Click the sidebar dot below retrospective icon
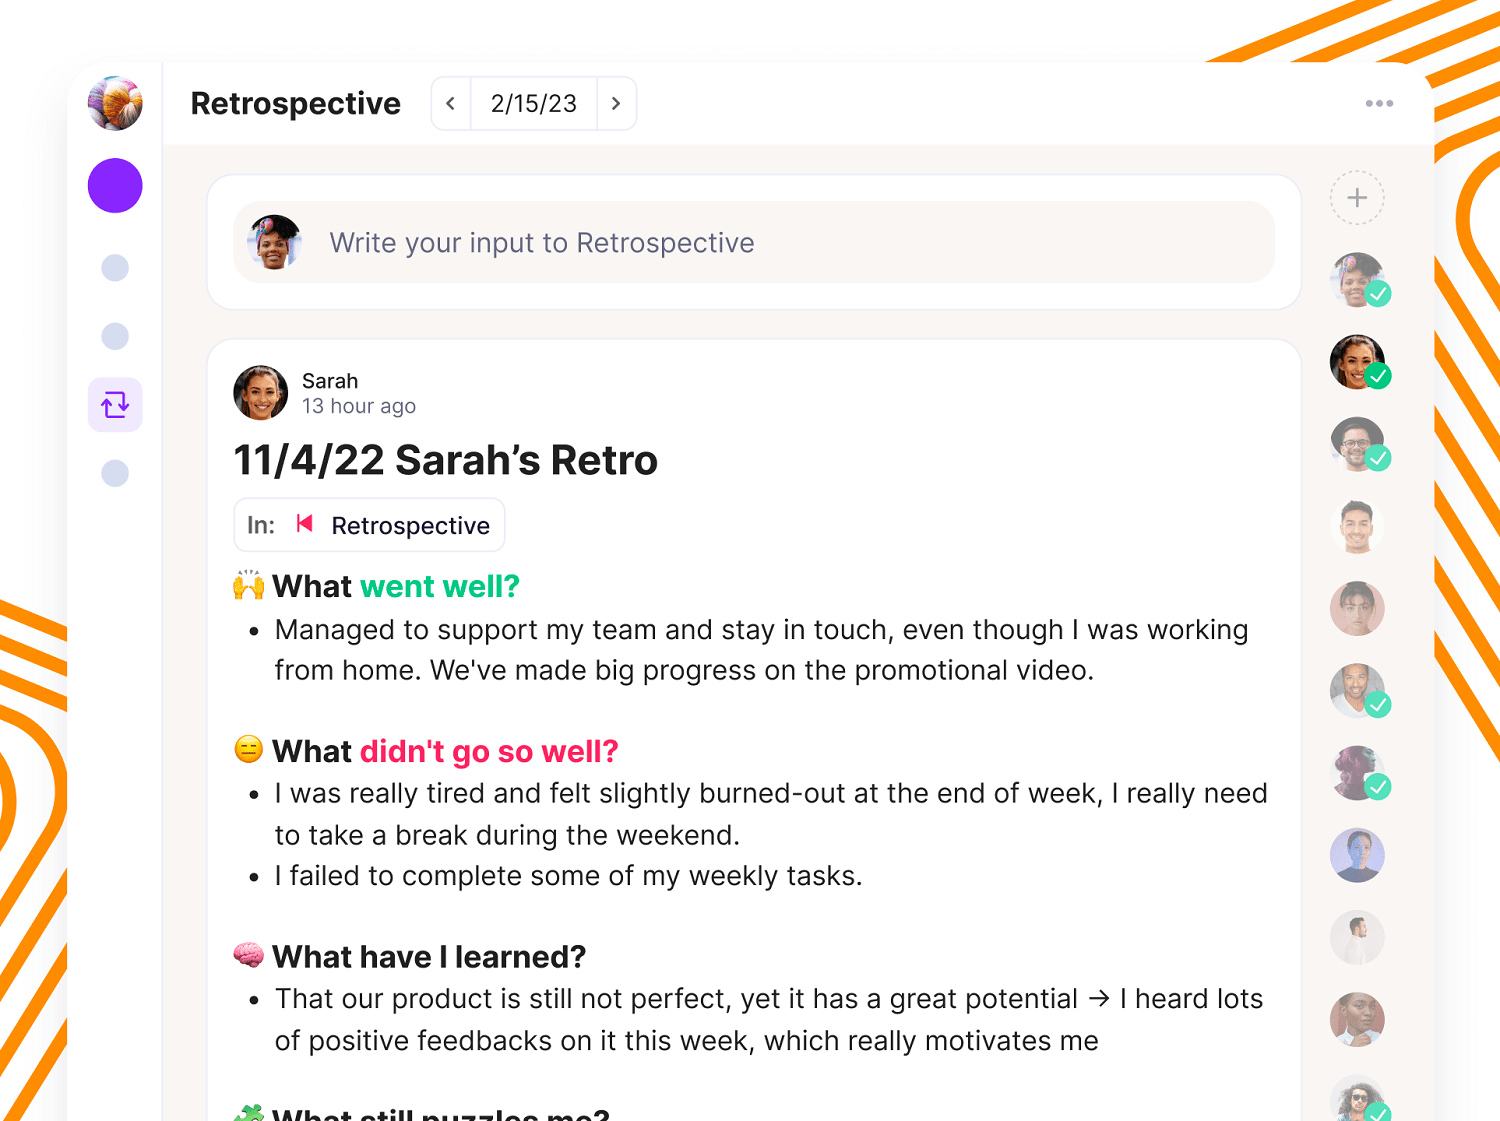Screen dimensions: 1500x1121 115,473
